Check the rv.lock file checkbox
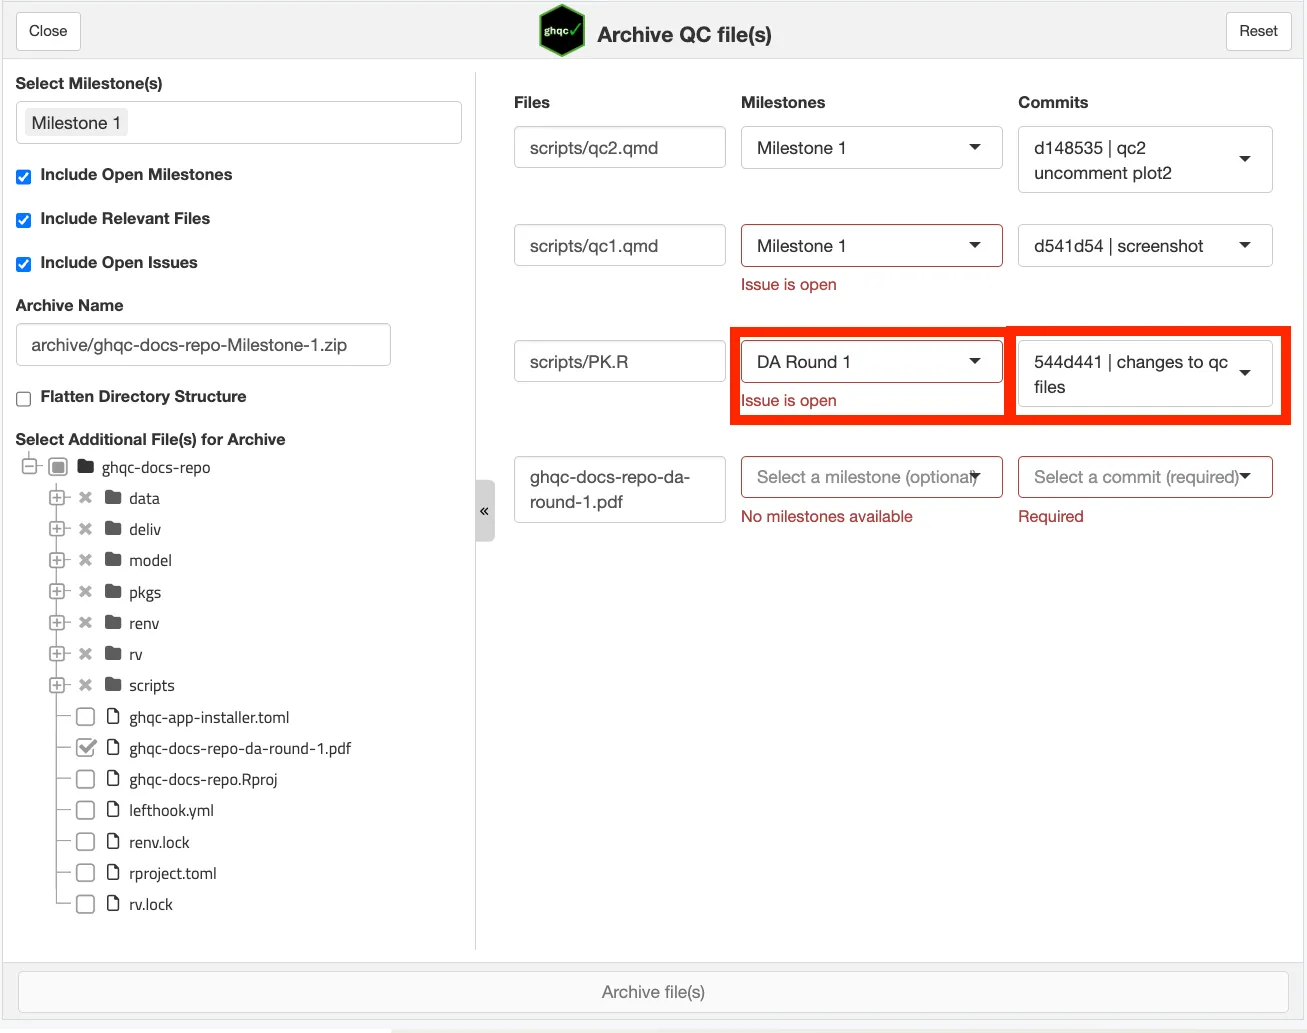 [x=86, y=904]
